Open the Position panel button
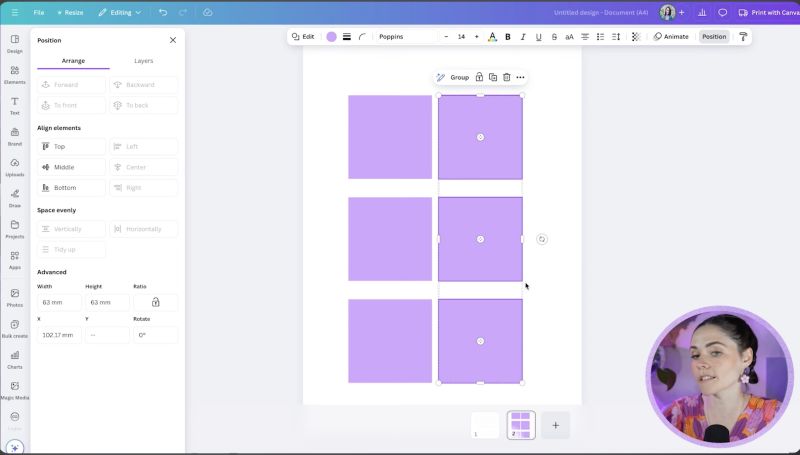The width and height of the screenshot is (800, 455). point(714,37)
